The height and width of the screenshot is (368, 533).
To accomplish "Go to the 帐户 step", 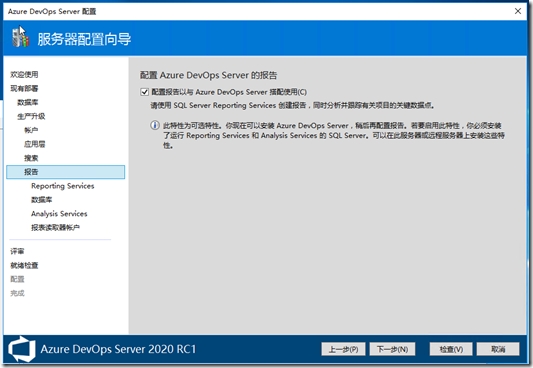I will 31,130.
